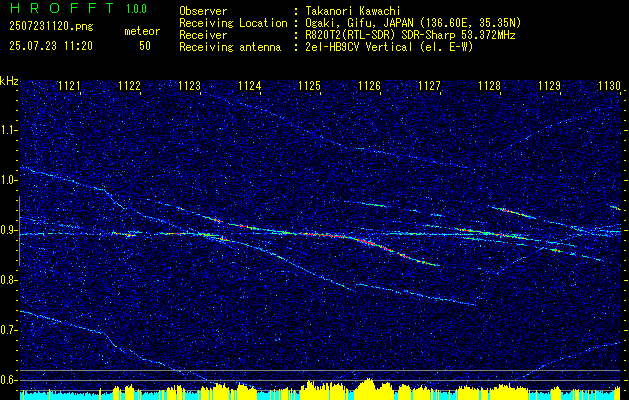Click the 0.9 frequency axis label

tap(7, 230)
